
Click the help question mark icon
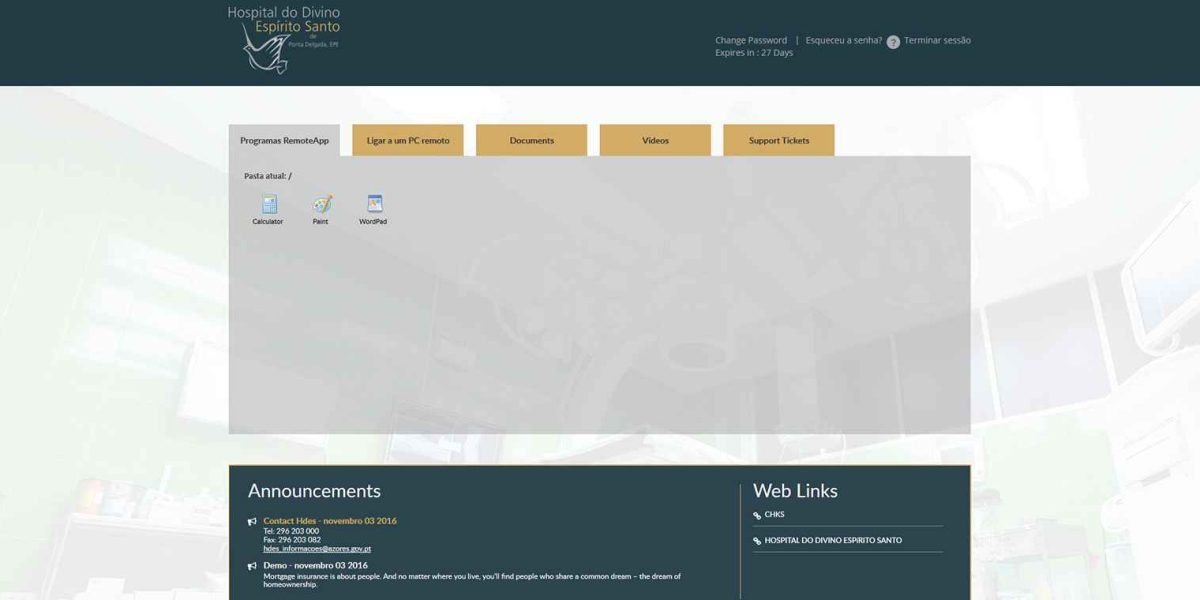891,41
